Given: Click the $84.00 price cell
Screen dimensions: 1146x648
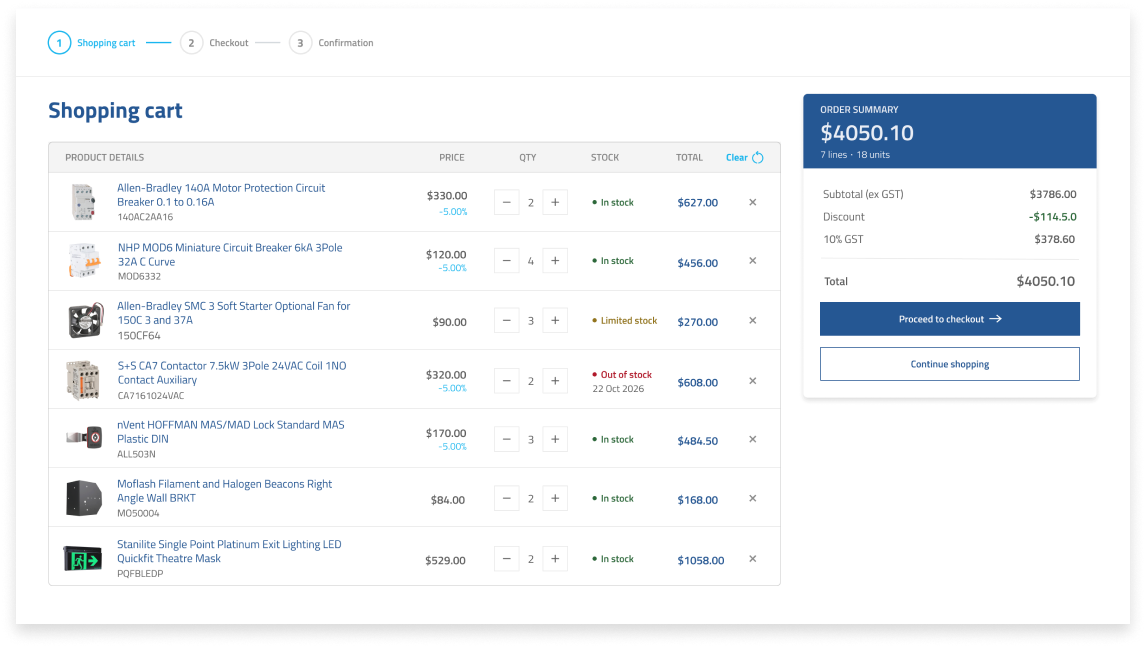Looking at the screenshot, I should click(447, 500).
